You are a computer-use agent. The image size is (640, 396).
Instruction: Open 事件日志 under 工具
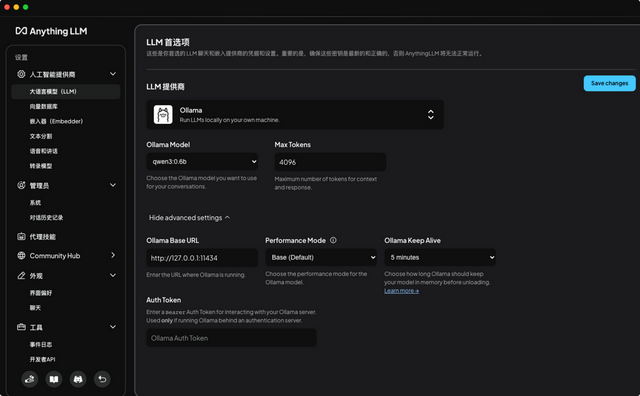coord(40,345)
